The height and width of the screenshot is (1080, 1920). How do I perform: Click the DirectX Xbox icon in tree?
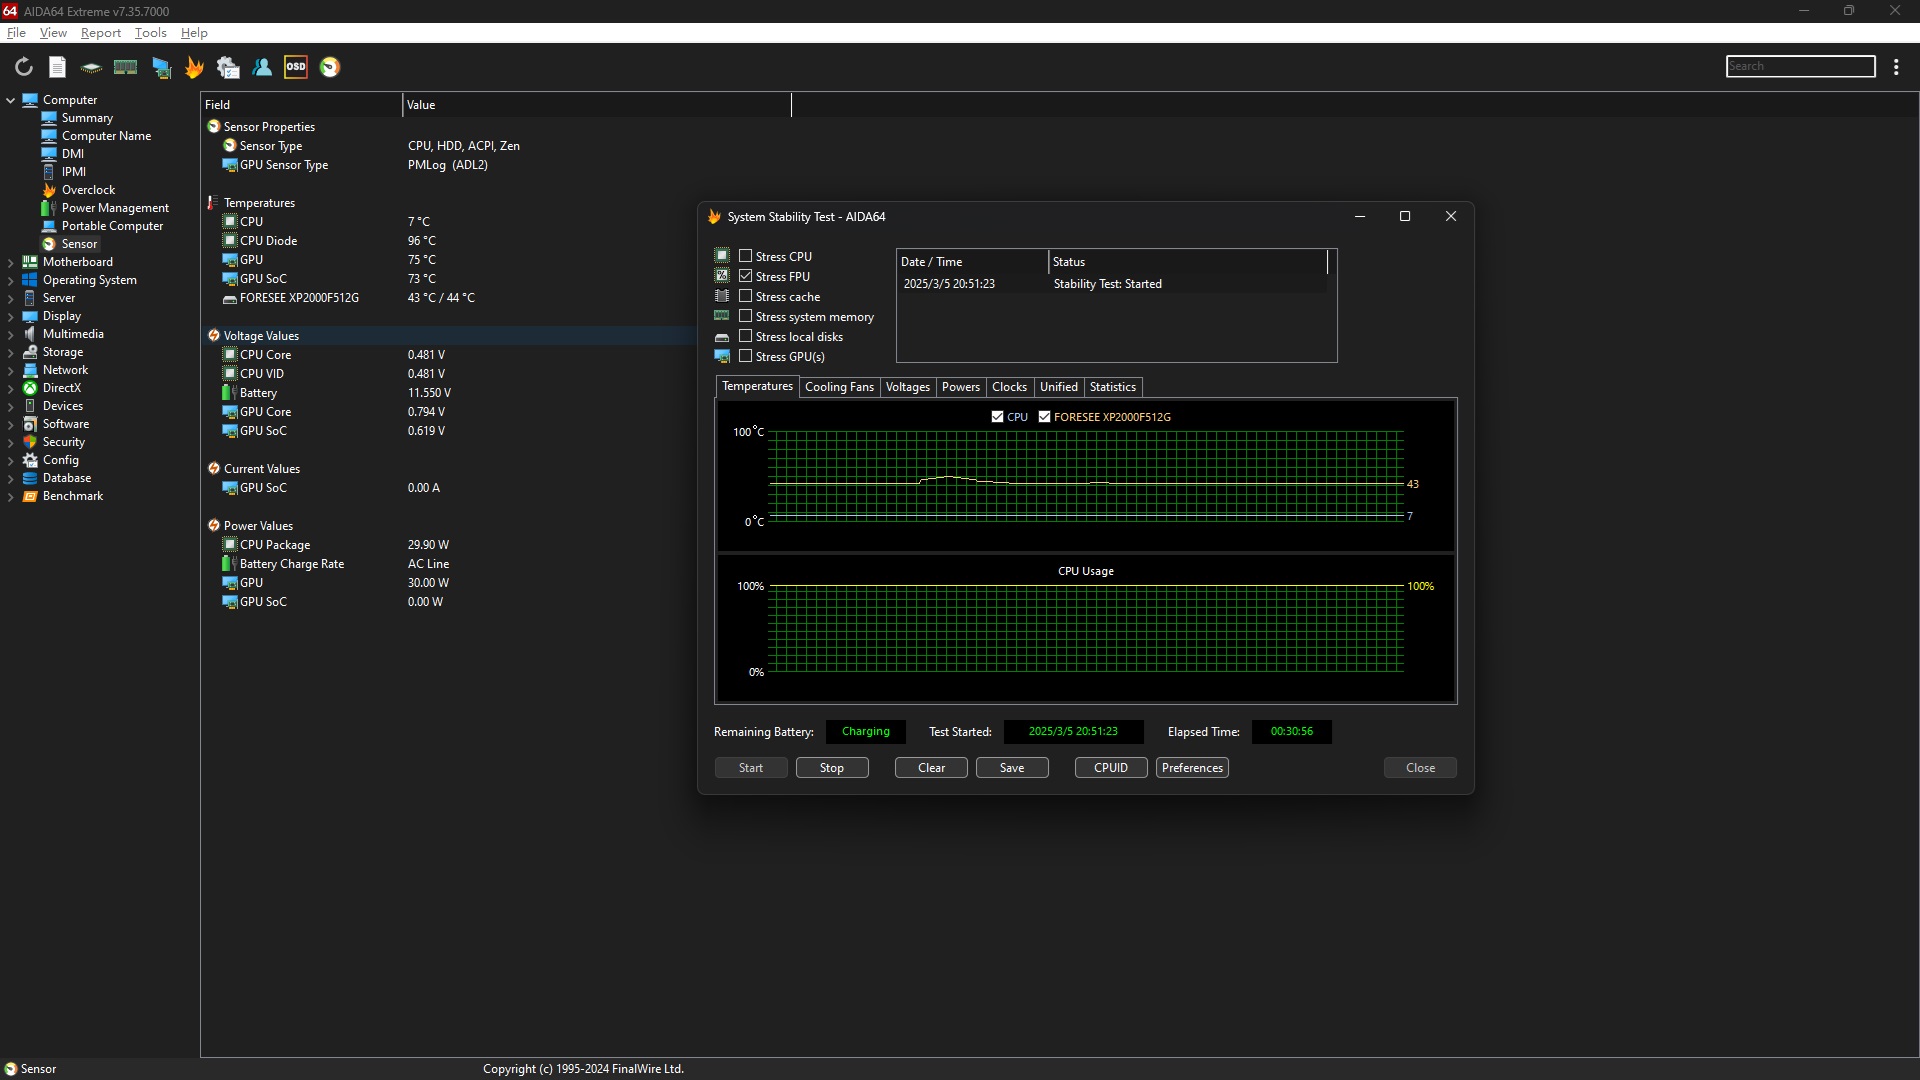click(x=30, y=388)
